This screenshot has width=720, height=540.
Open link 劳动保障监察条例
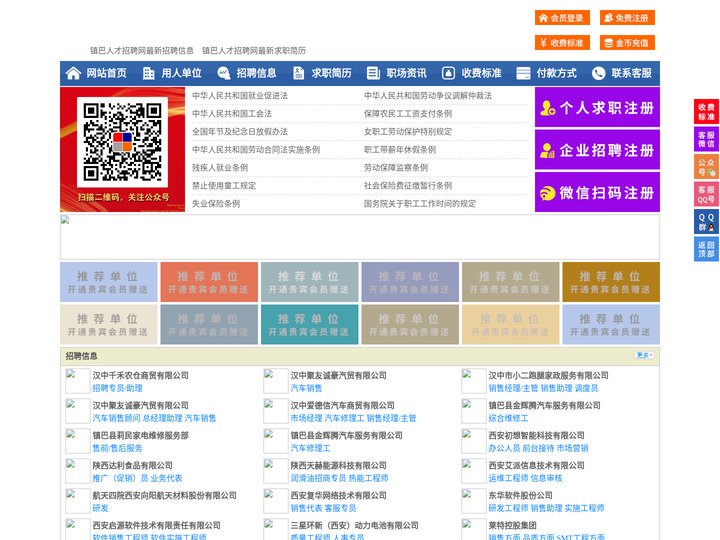396,168
